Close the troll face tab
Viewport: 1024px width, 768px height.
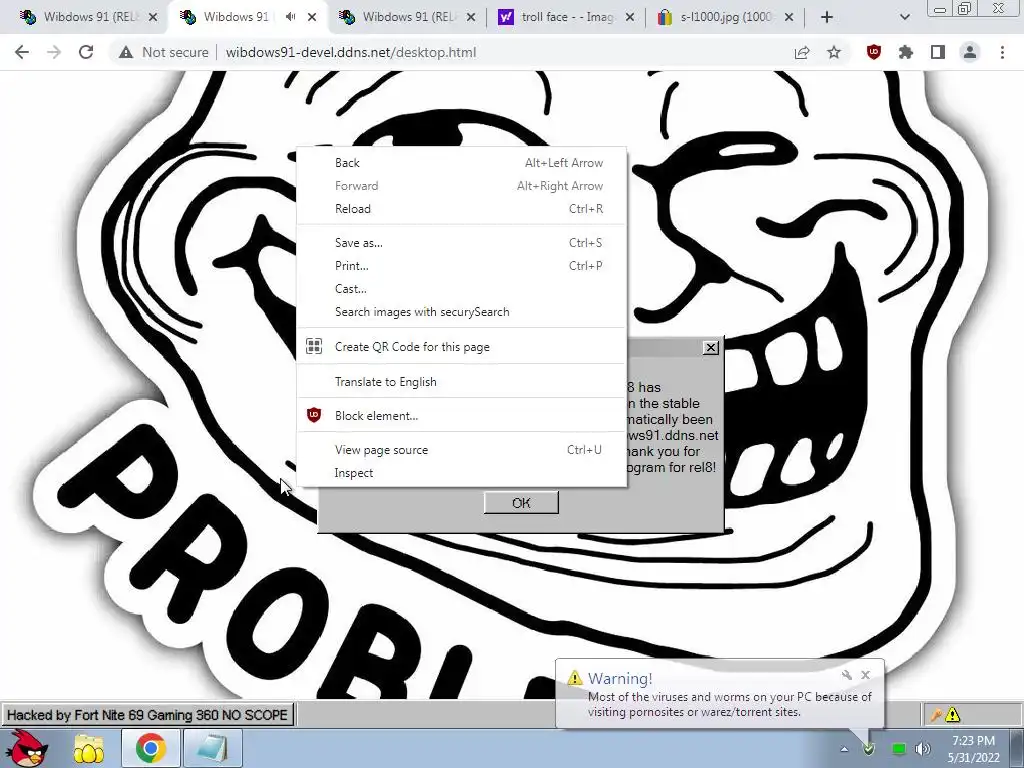(630, 17)
